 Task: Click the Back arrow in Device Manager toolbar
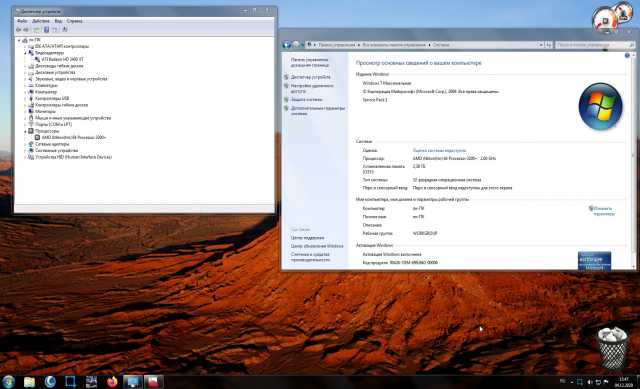tap(18, 30)
